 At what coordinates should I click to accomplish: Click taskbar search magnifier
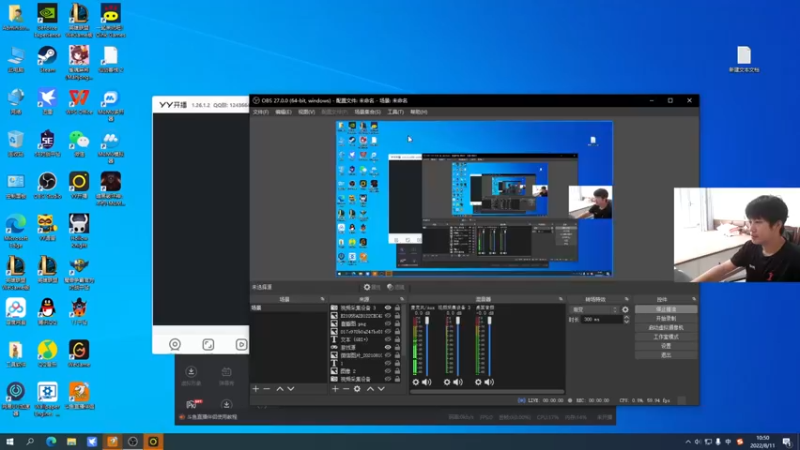[x=30, y=442]
